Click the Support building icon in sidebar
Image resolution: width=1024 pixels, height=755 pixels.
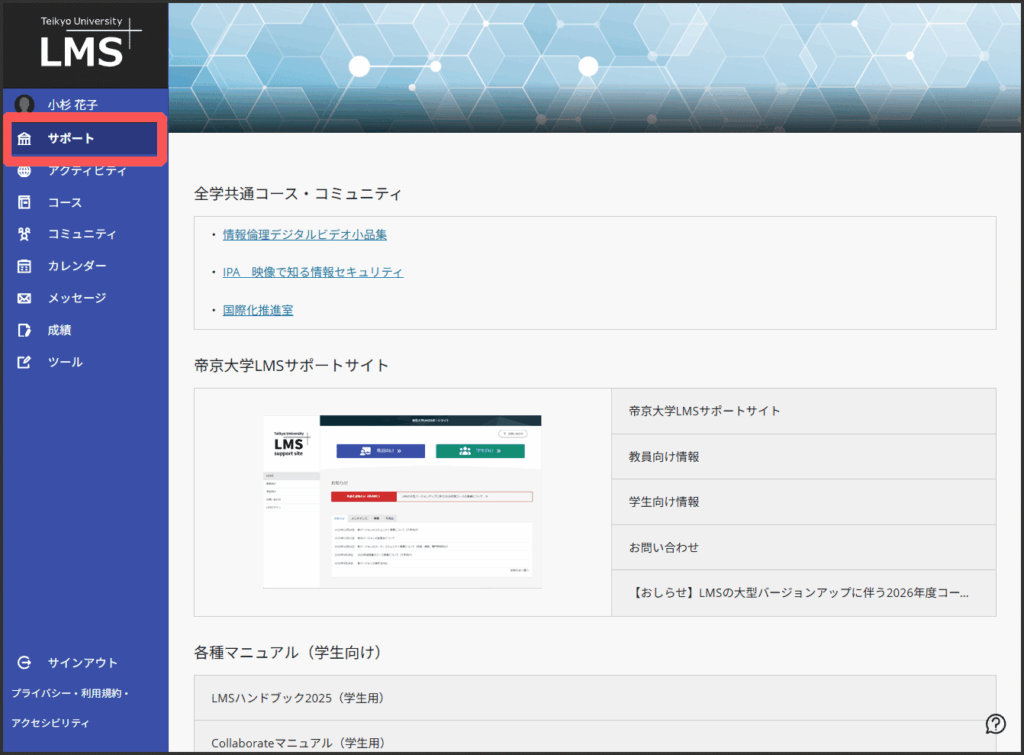[25, 139]
